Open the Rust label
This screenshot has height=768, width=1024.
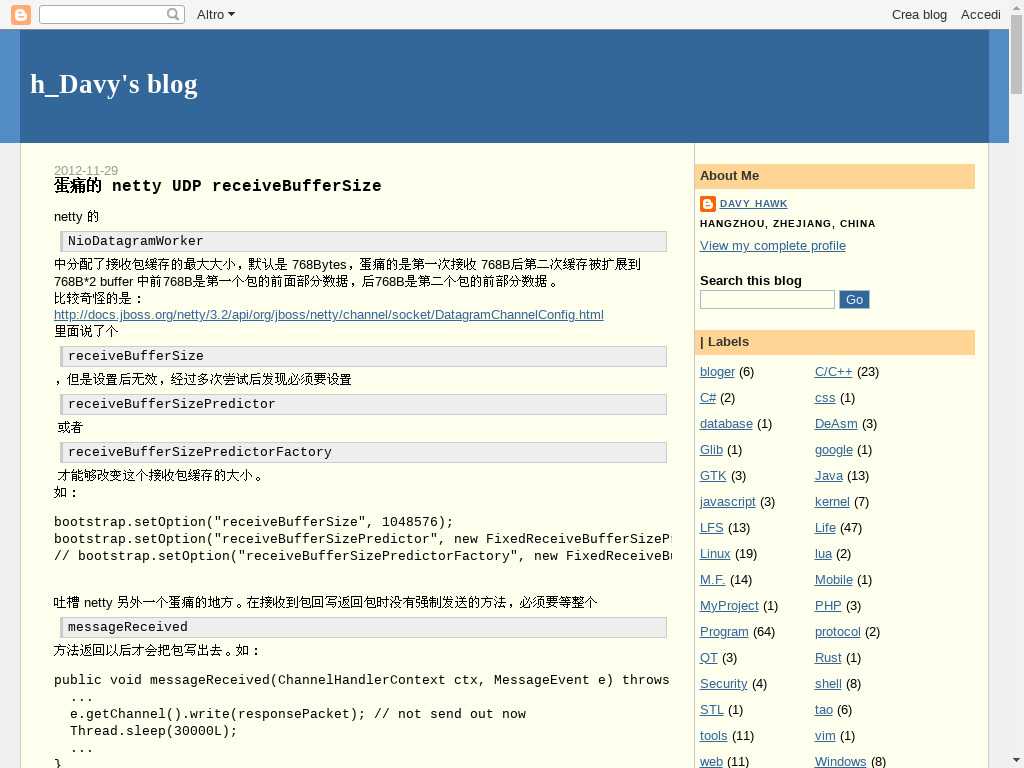click(x=828, y=658)
